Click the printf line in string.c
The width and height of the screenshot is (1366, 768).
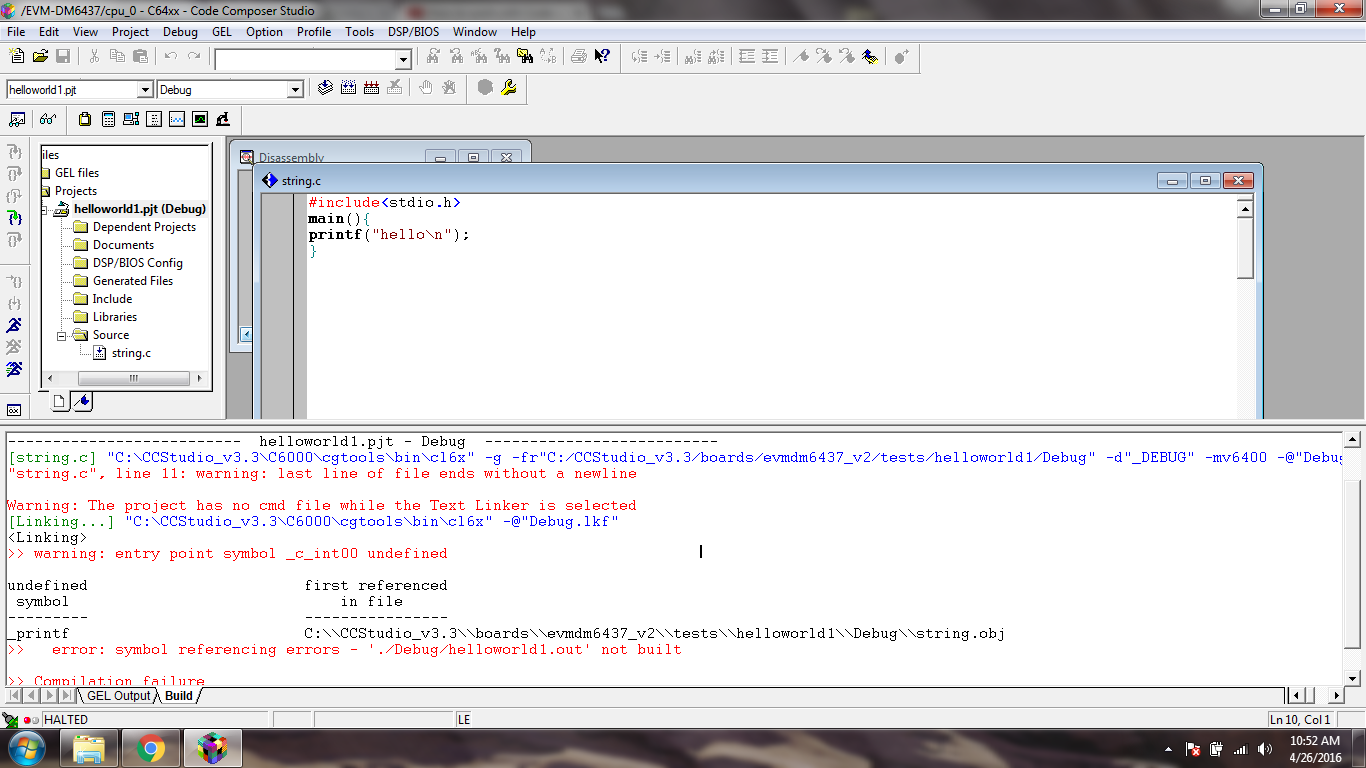[x=389, y=235]
